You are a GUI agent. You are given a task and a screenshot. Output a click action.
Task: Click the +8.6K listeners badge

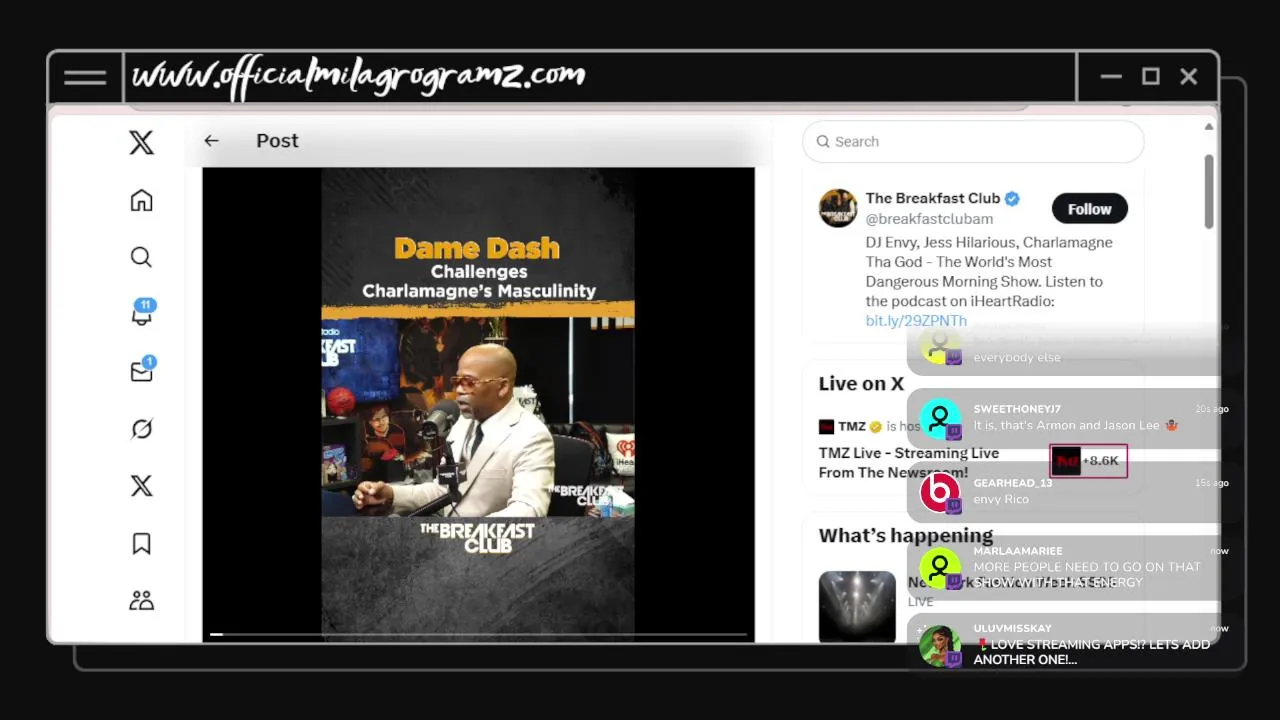1088,461
